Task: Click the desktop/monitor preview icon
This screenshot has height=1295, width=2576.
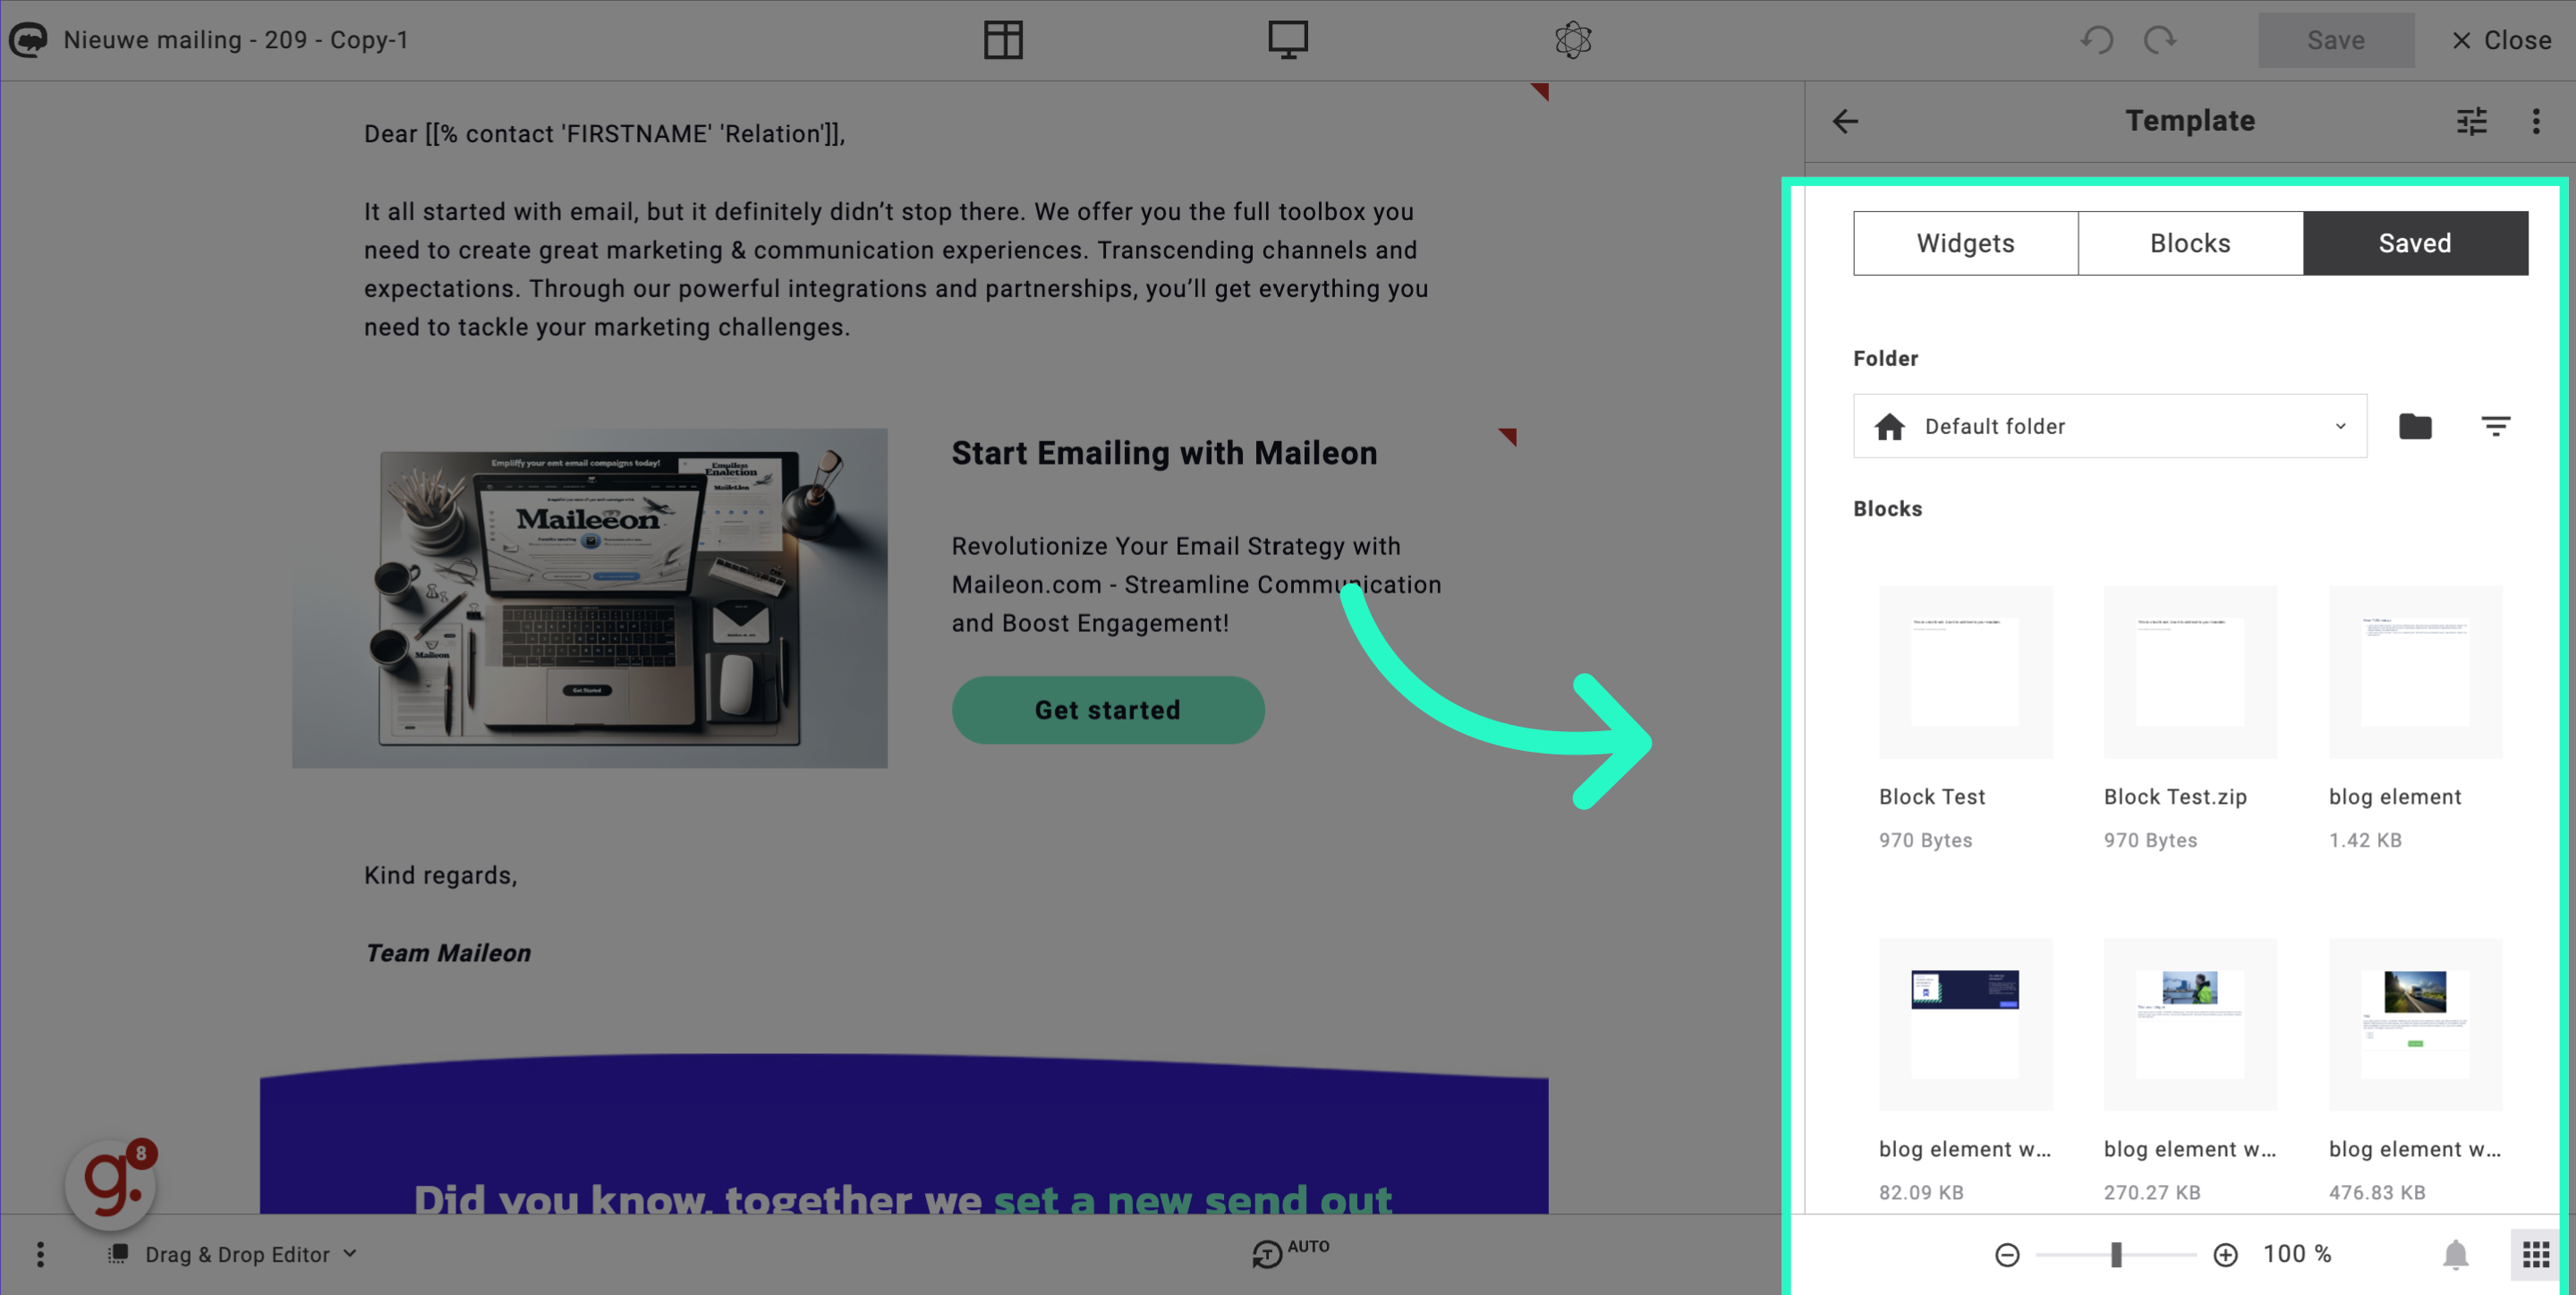Action: (1288, 38)
